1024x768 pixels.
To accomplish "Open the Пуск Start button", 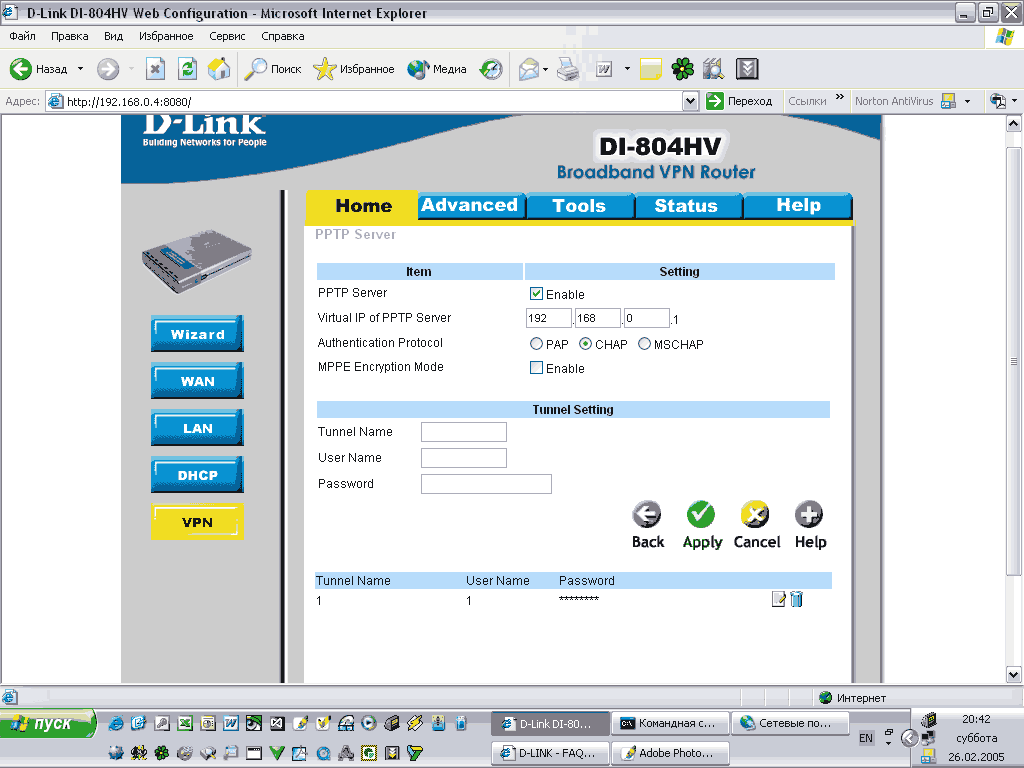I will click(48, 724).
